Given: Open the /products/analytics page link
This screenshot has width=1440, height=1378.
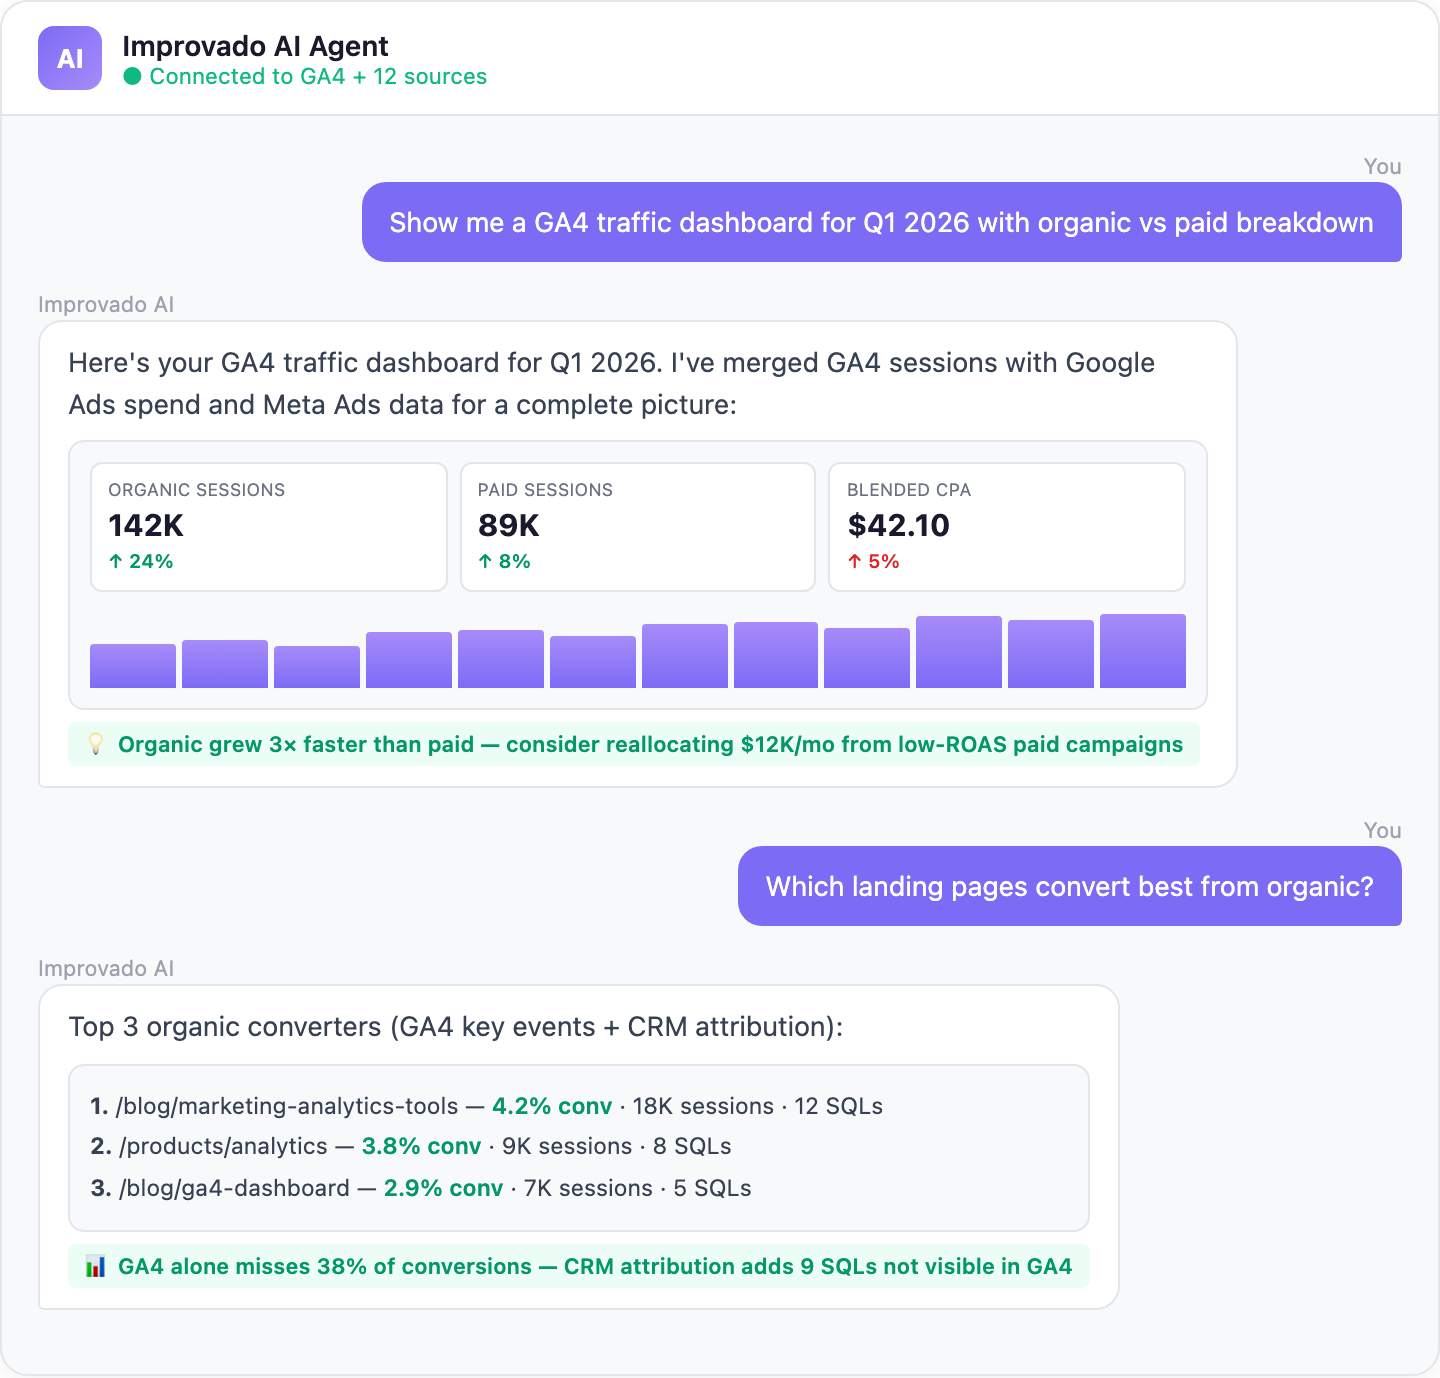Looking at the screenshot, I should [x=224, y=1146].
